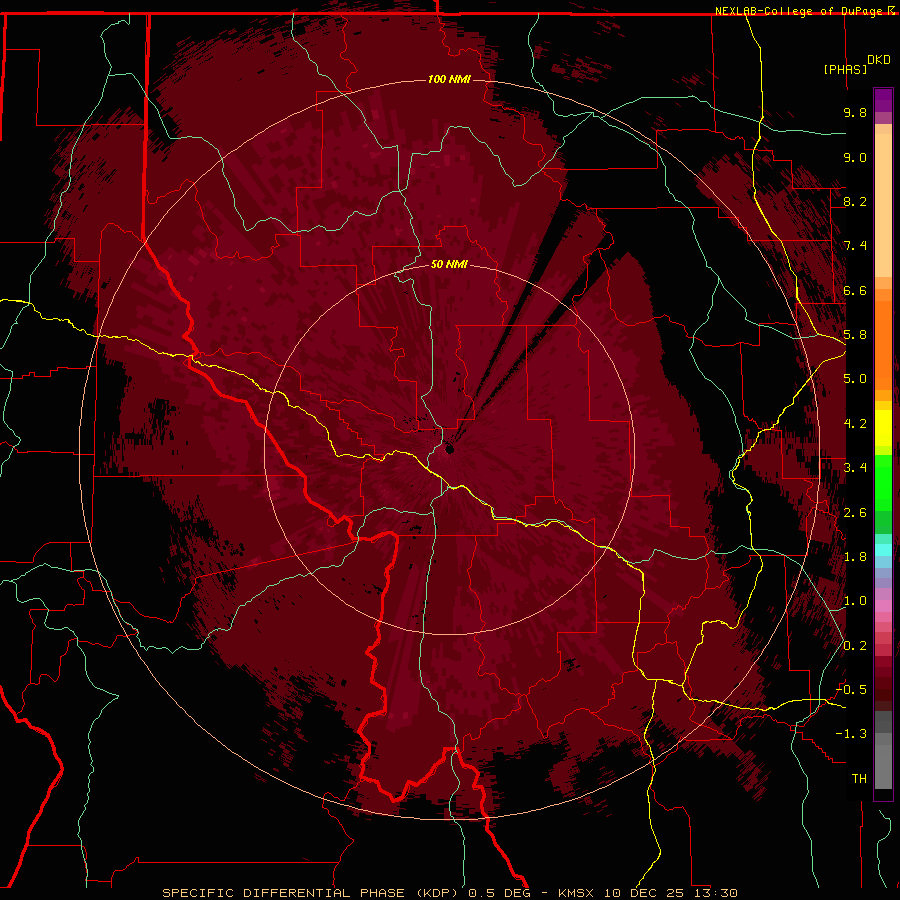Click the 8.2 value on the color scale
The width and height of the screenshot is (900, 900).
click(x=855, y=201)
